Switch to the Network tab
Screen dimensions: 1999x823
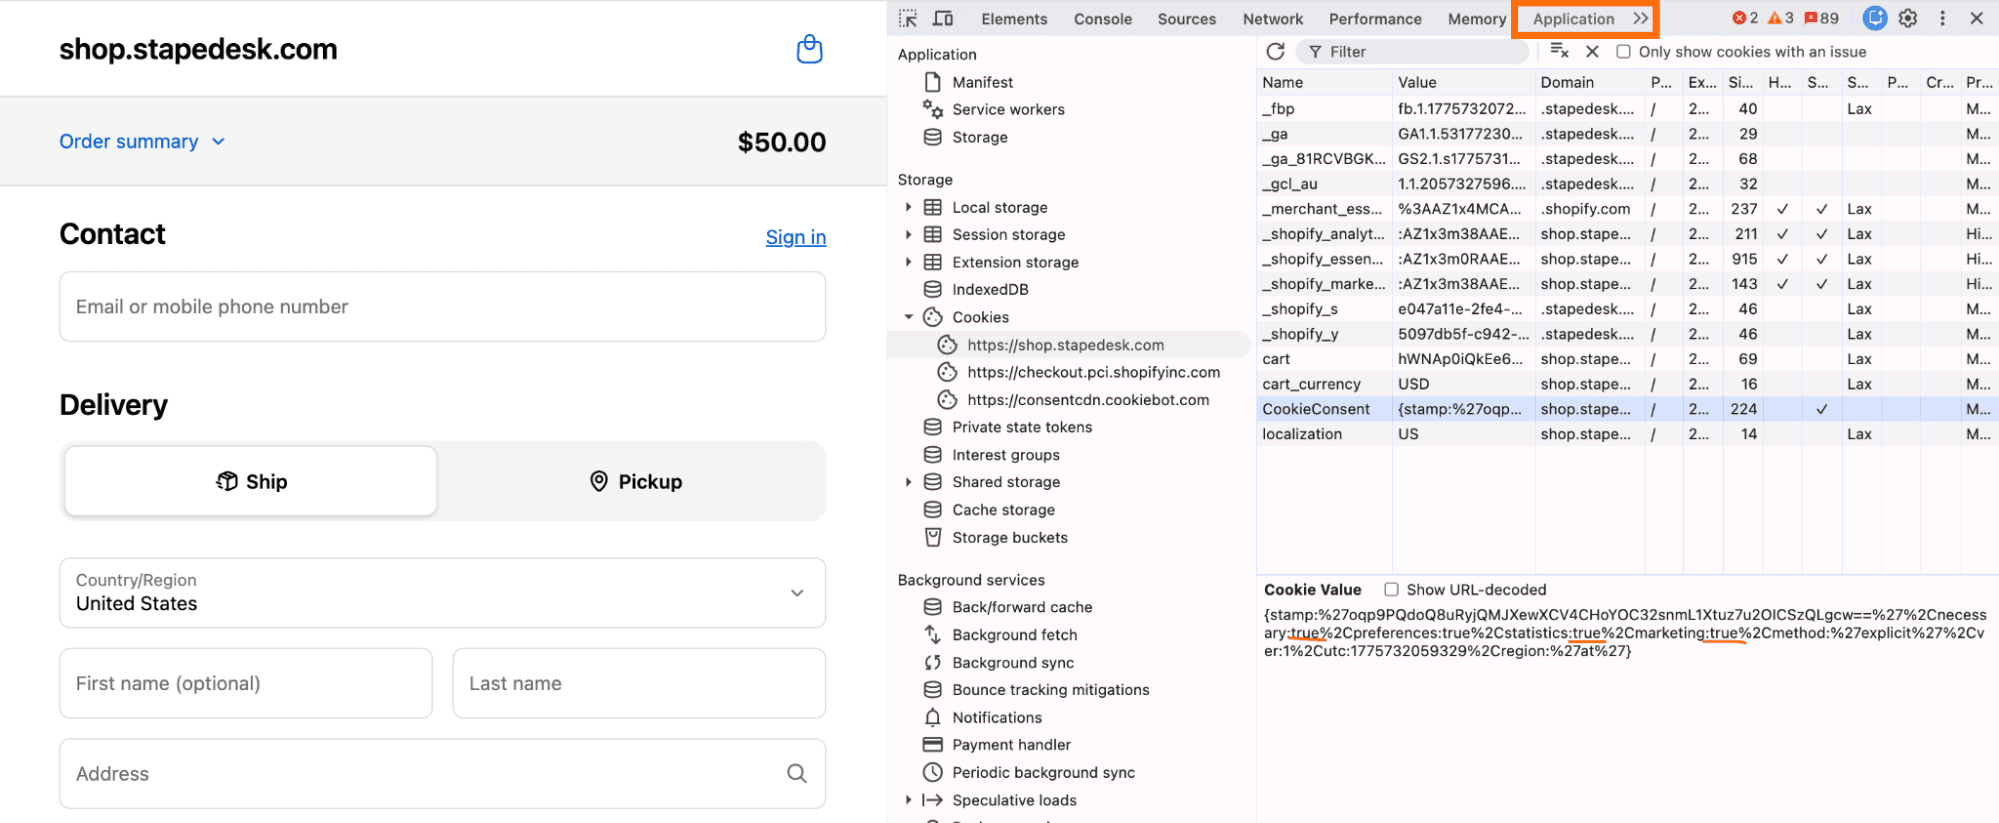click(x=1273, y=19)
